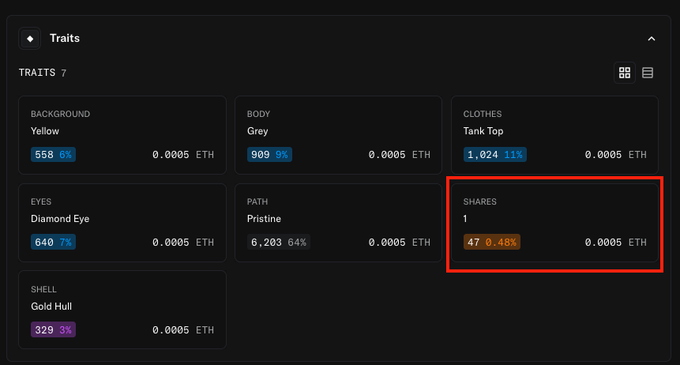Click 0.0005 ETH price in Body card
Image resolution: width=680 pixels, height=365 pixels.
pyautogui.click(x=399, y=155)
